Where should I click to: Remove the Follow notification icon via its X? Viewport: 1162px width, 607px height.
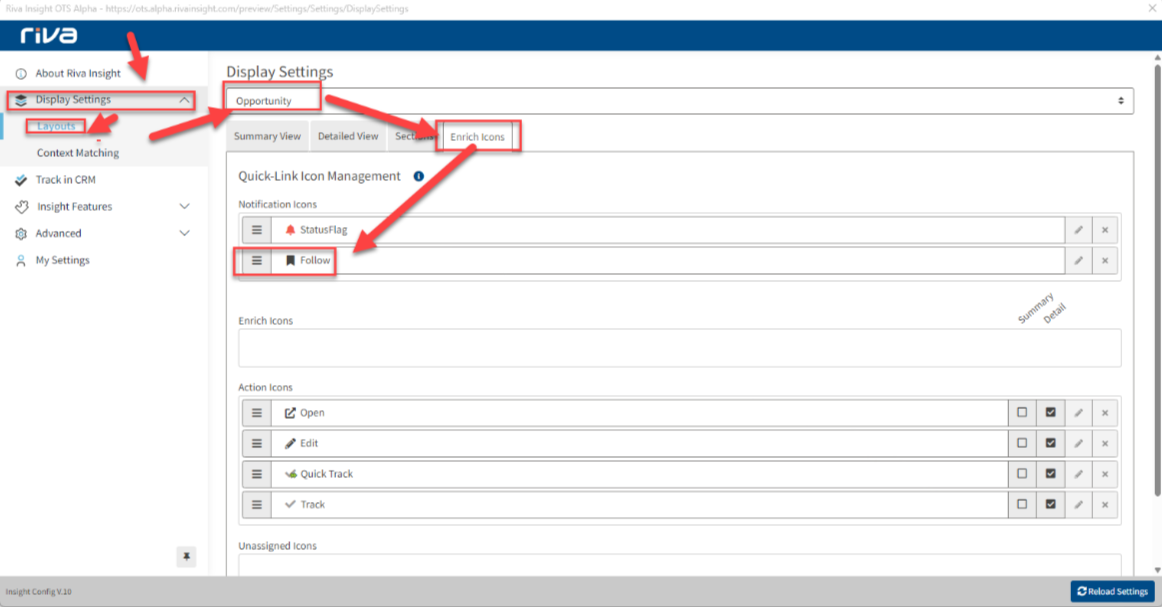click(1105, 260)
